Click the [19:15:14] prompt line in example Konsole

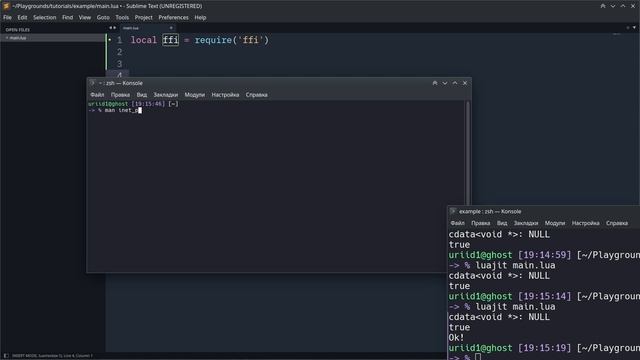(x=544, y=296)
